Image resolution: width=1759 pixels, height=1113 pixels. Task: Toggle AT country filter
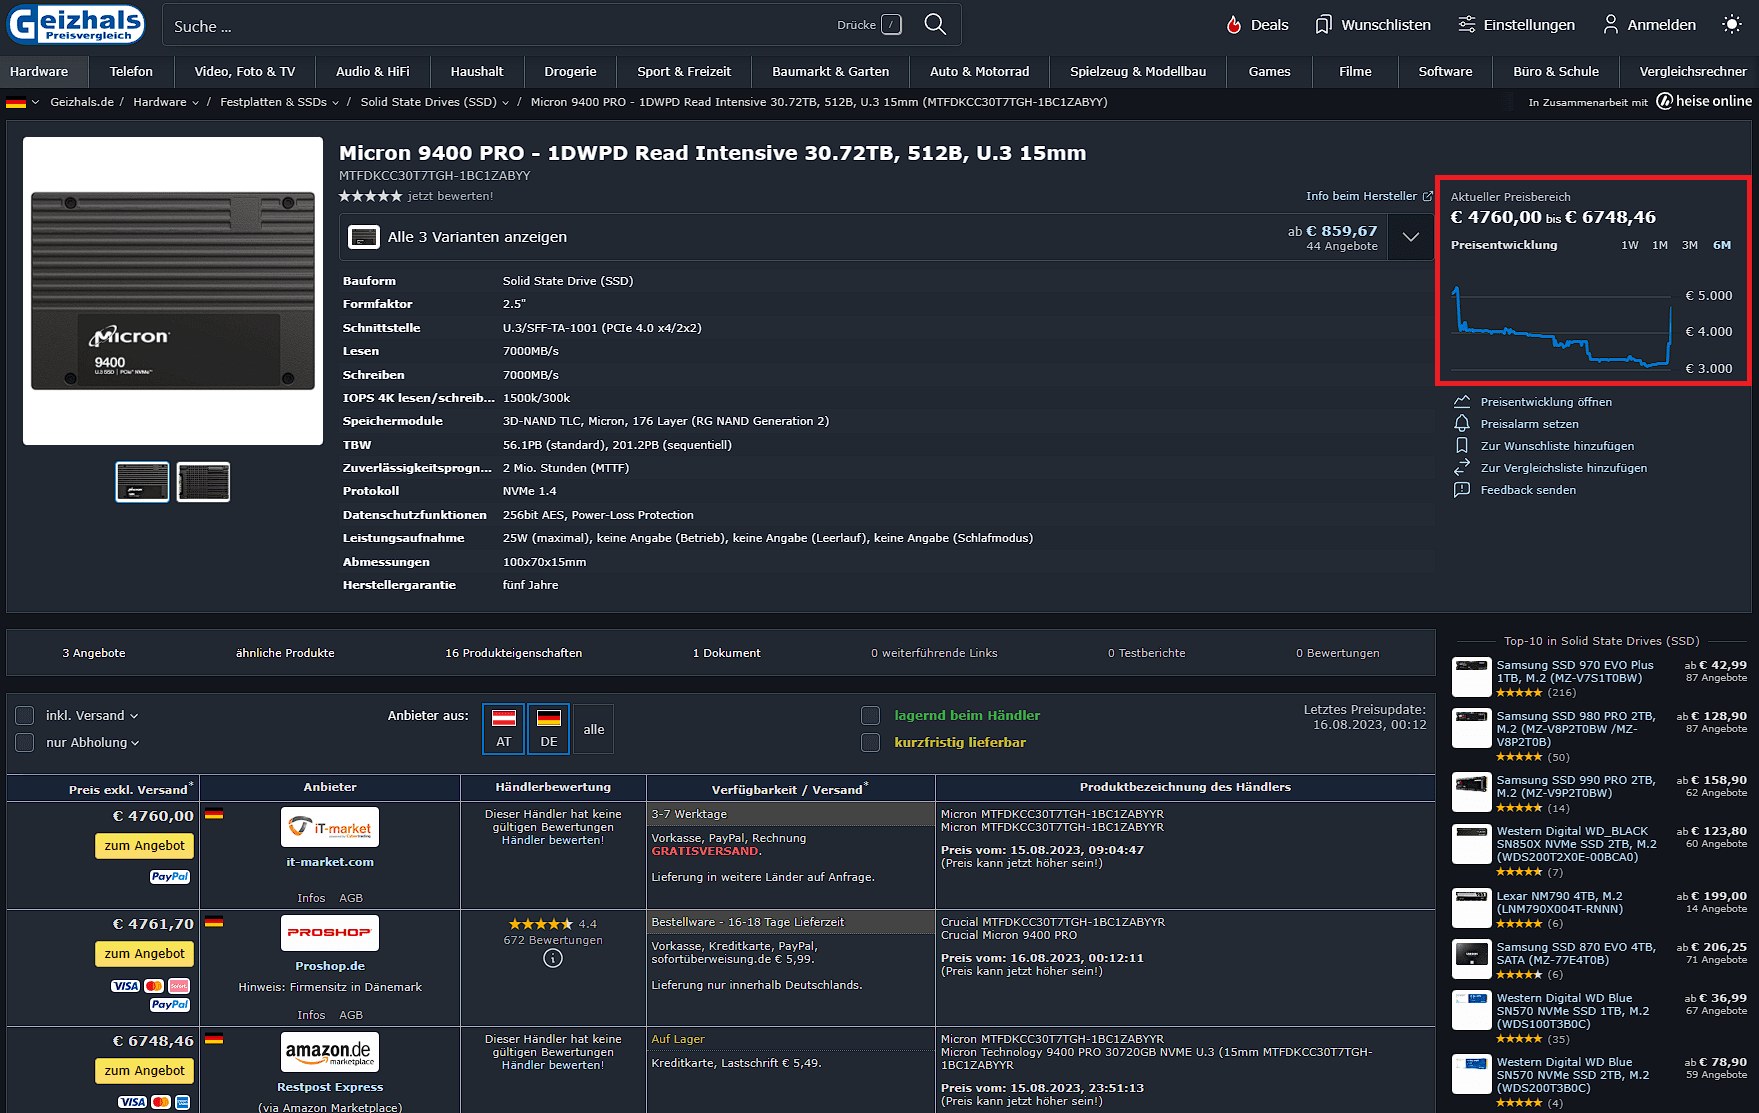click(504, 729)
